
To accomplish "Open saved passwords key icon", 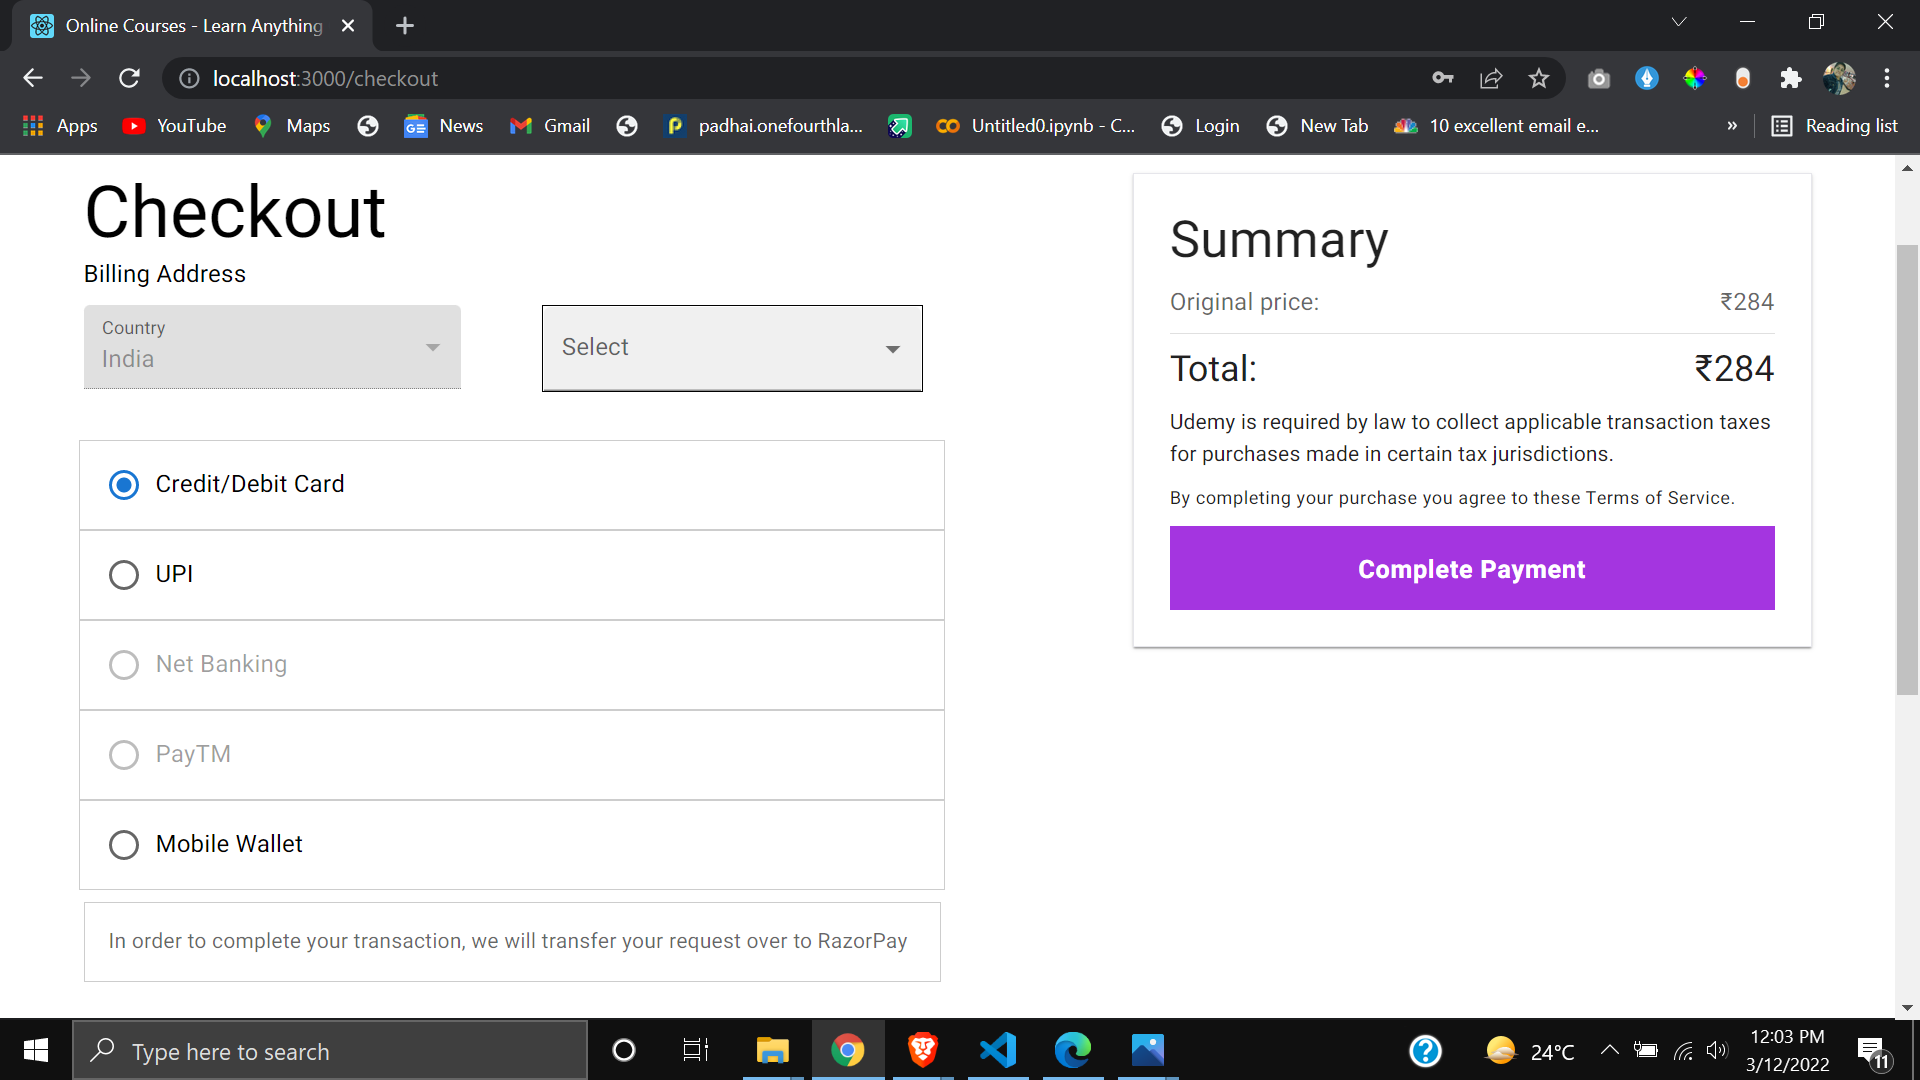I will tap(1442, 78).
